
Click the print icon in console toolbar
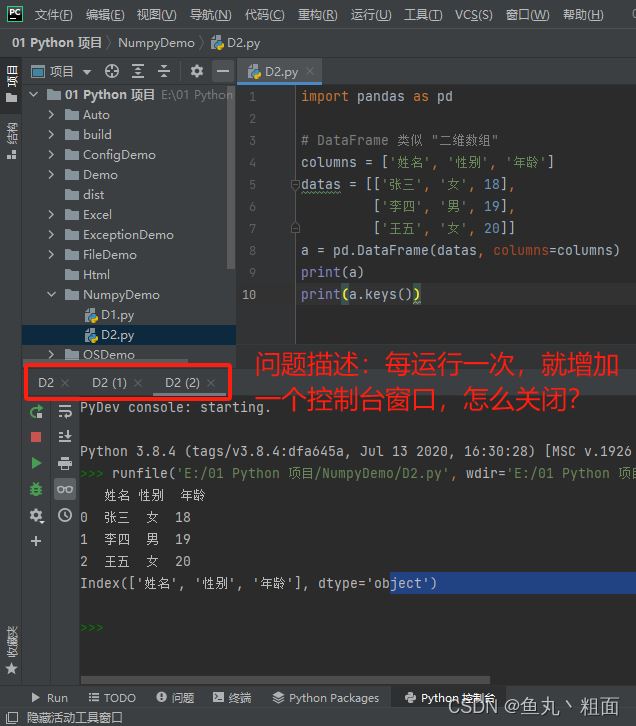pos(65,463)
